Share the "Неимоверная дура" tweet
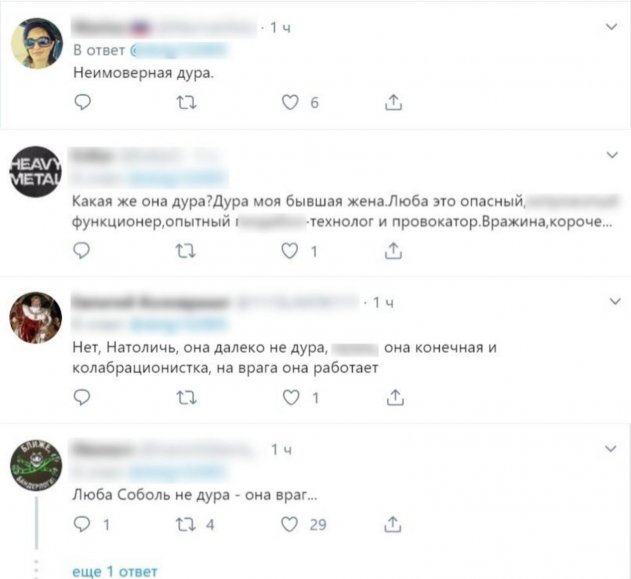This screenshot has width=631, height=579. [394, 102]
